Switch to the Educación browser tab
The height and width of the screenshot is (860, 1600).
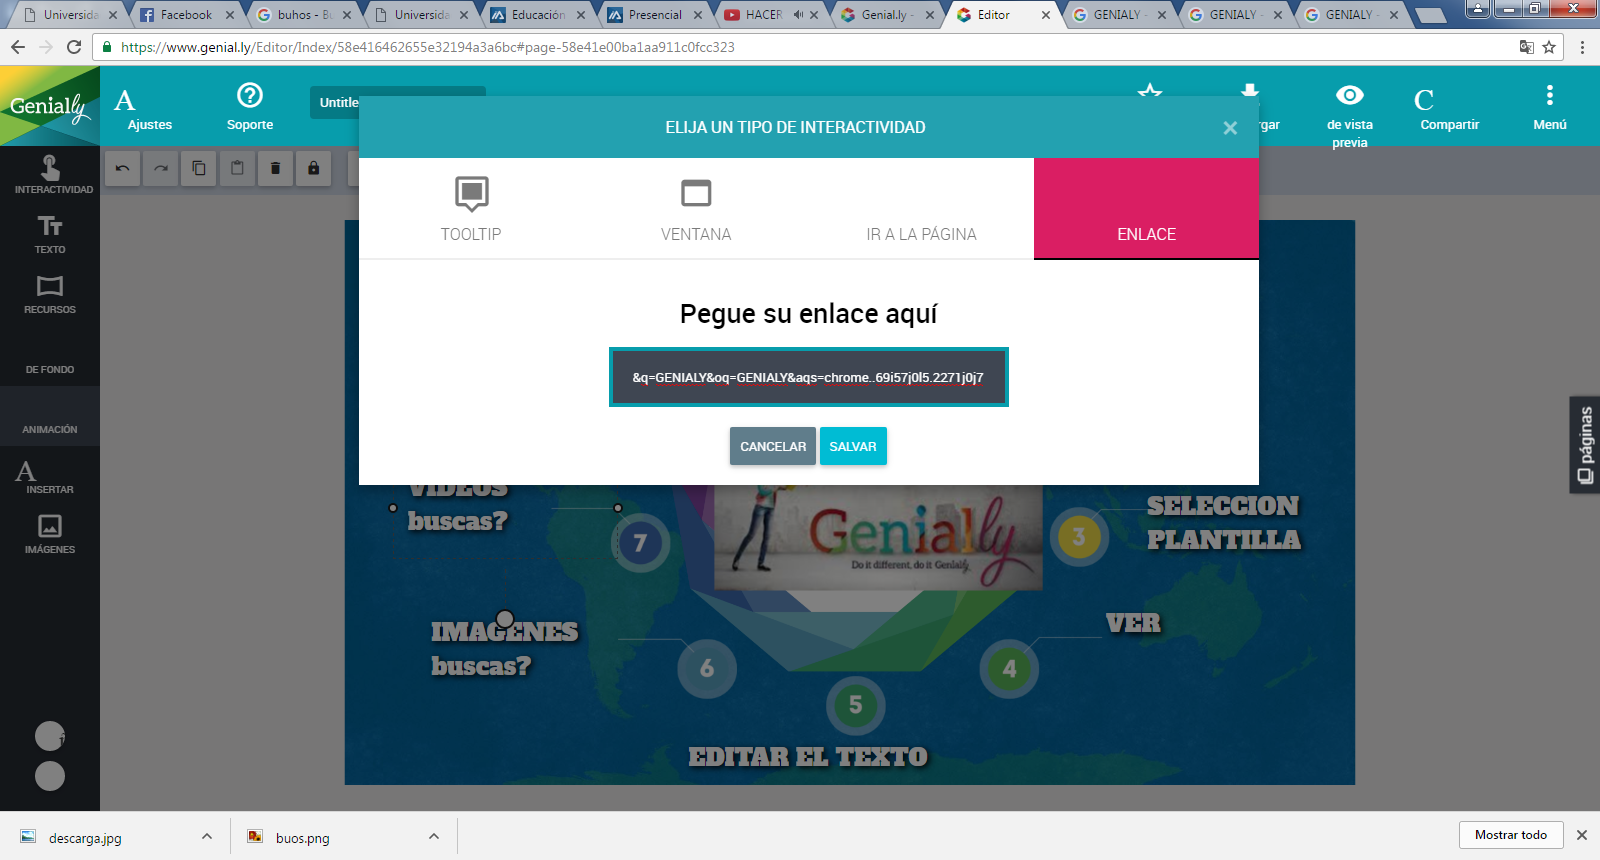[536, 15]
